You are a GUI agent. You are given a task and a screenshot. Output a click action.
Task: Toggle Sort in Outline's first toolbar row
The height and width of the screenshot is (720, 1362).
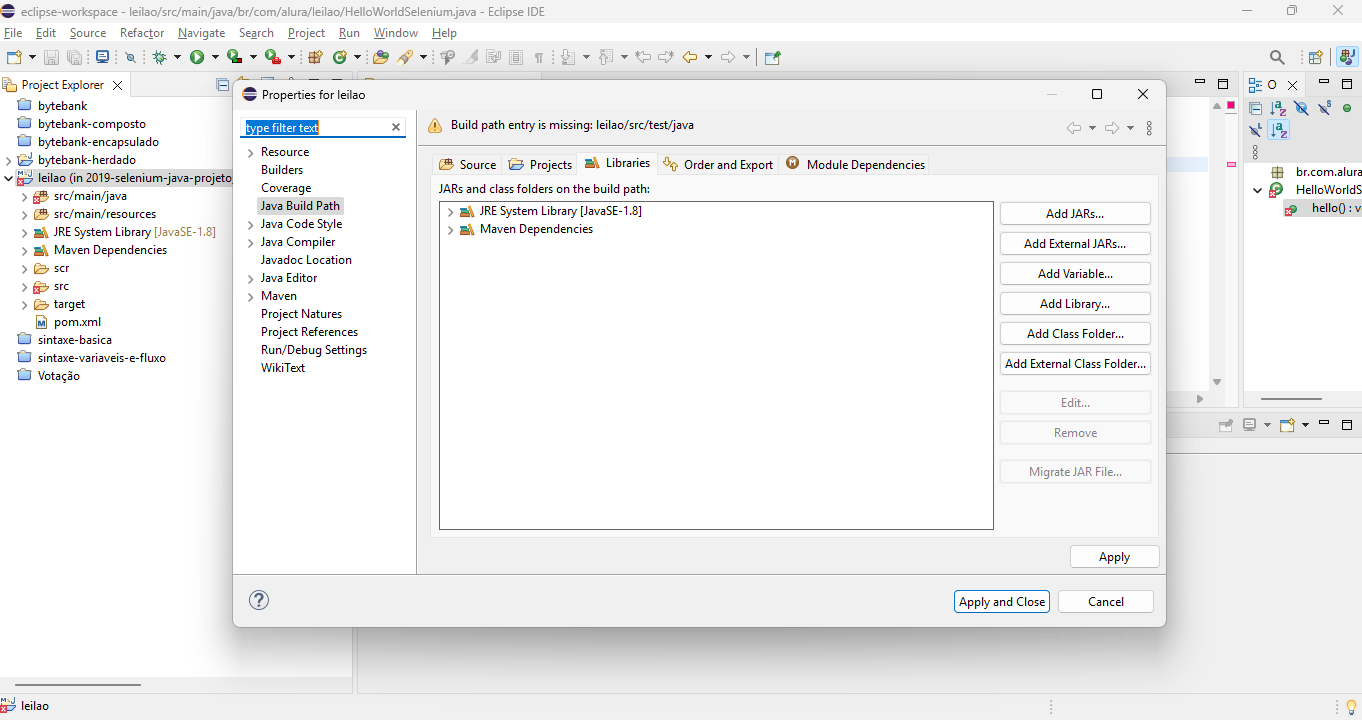[1279, 108]
